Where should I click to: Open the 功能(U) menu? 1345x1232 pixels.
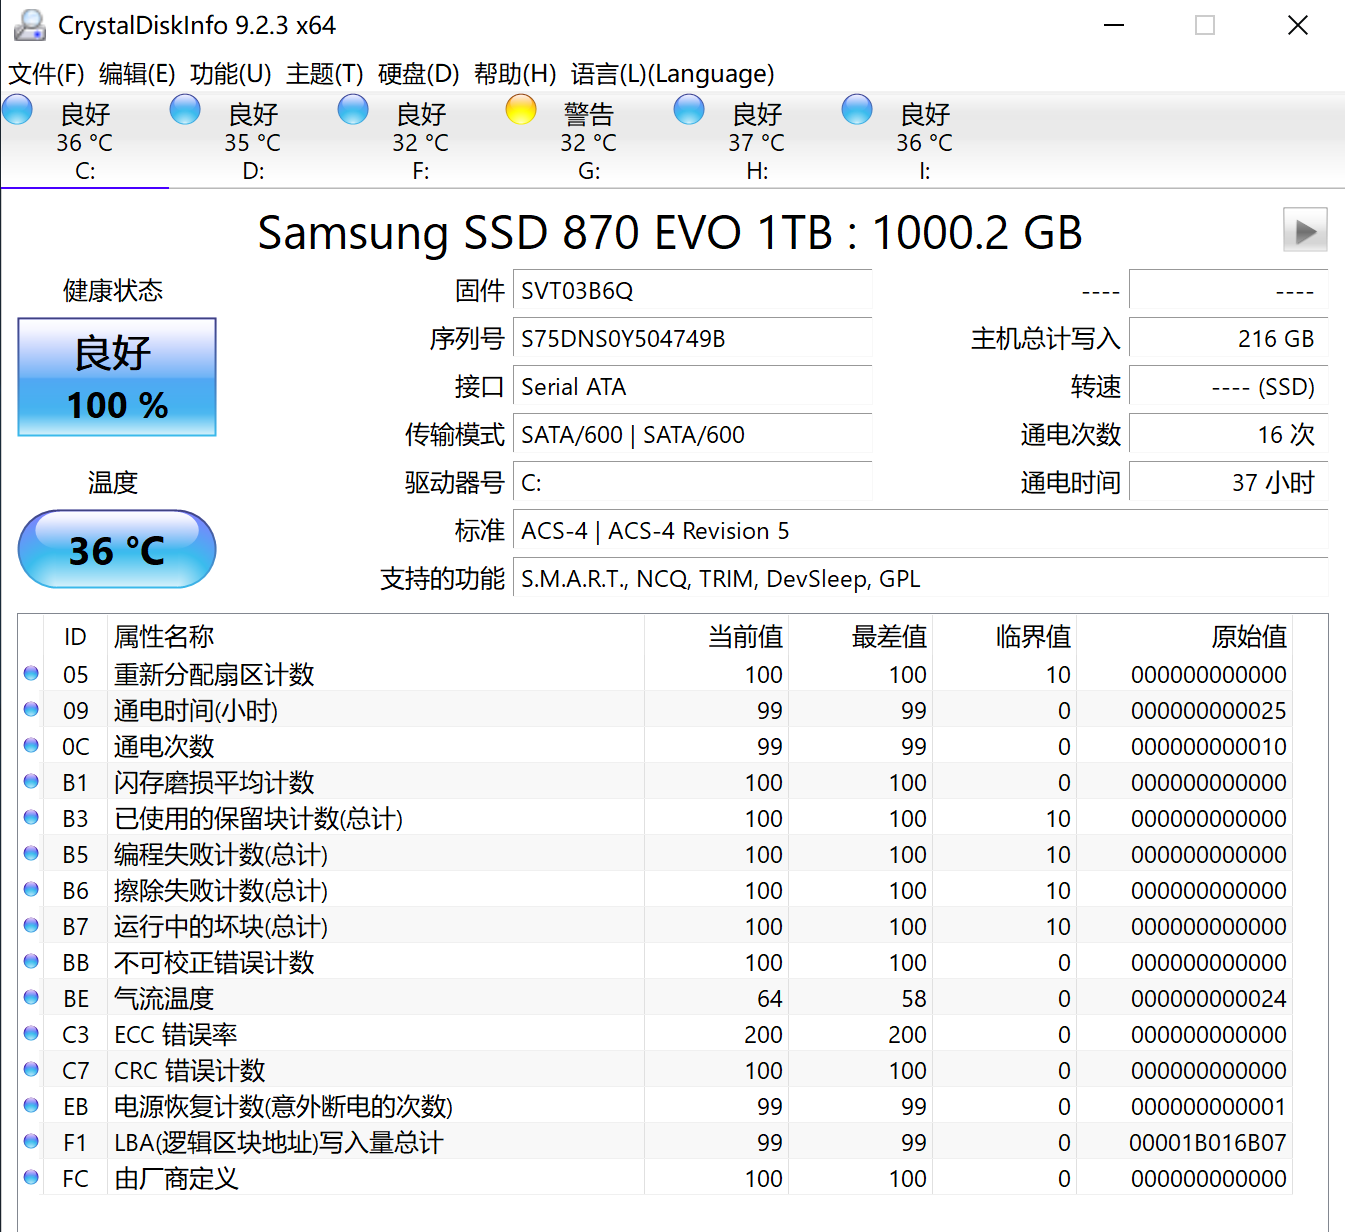pyautogui.click(x=230, y=74)
